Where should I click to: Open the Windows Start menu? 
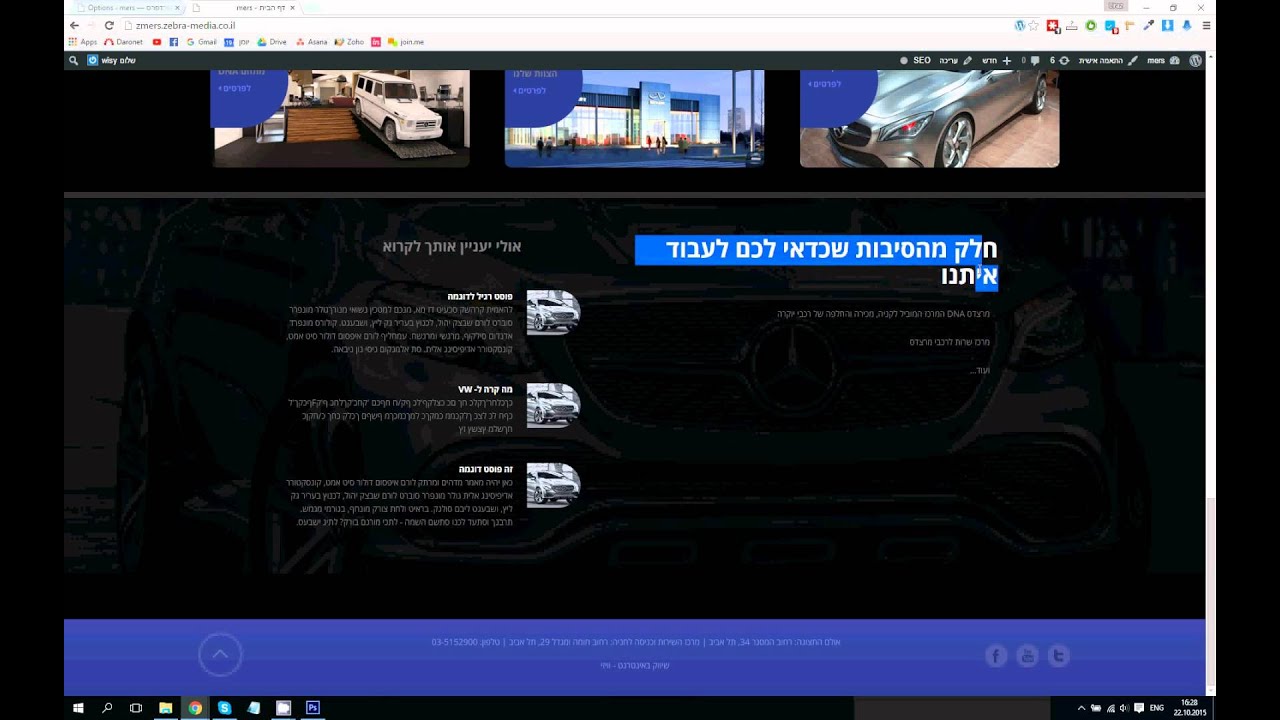pyautogui.click(x=78, y=708)
